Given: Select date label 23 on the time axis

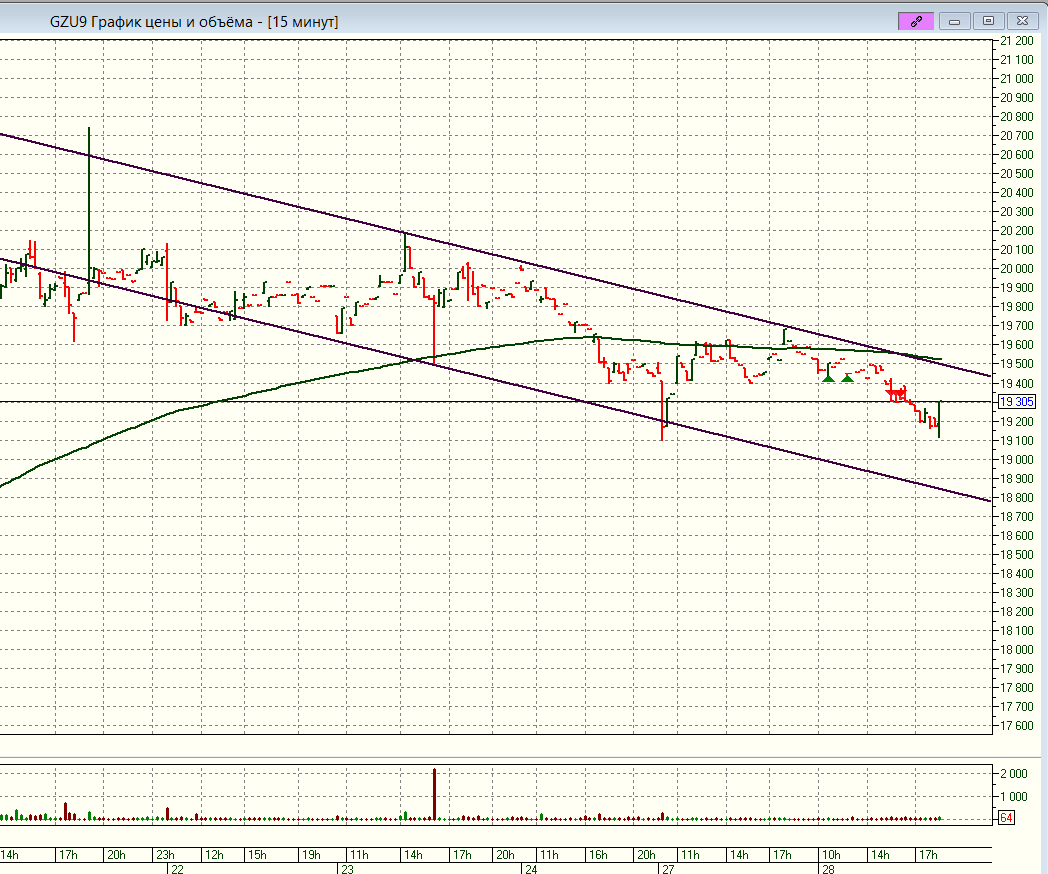Looking at the screenshot, I should [347, 869].
